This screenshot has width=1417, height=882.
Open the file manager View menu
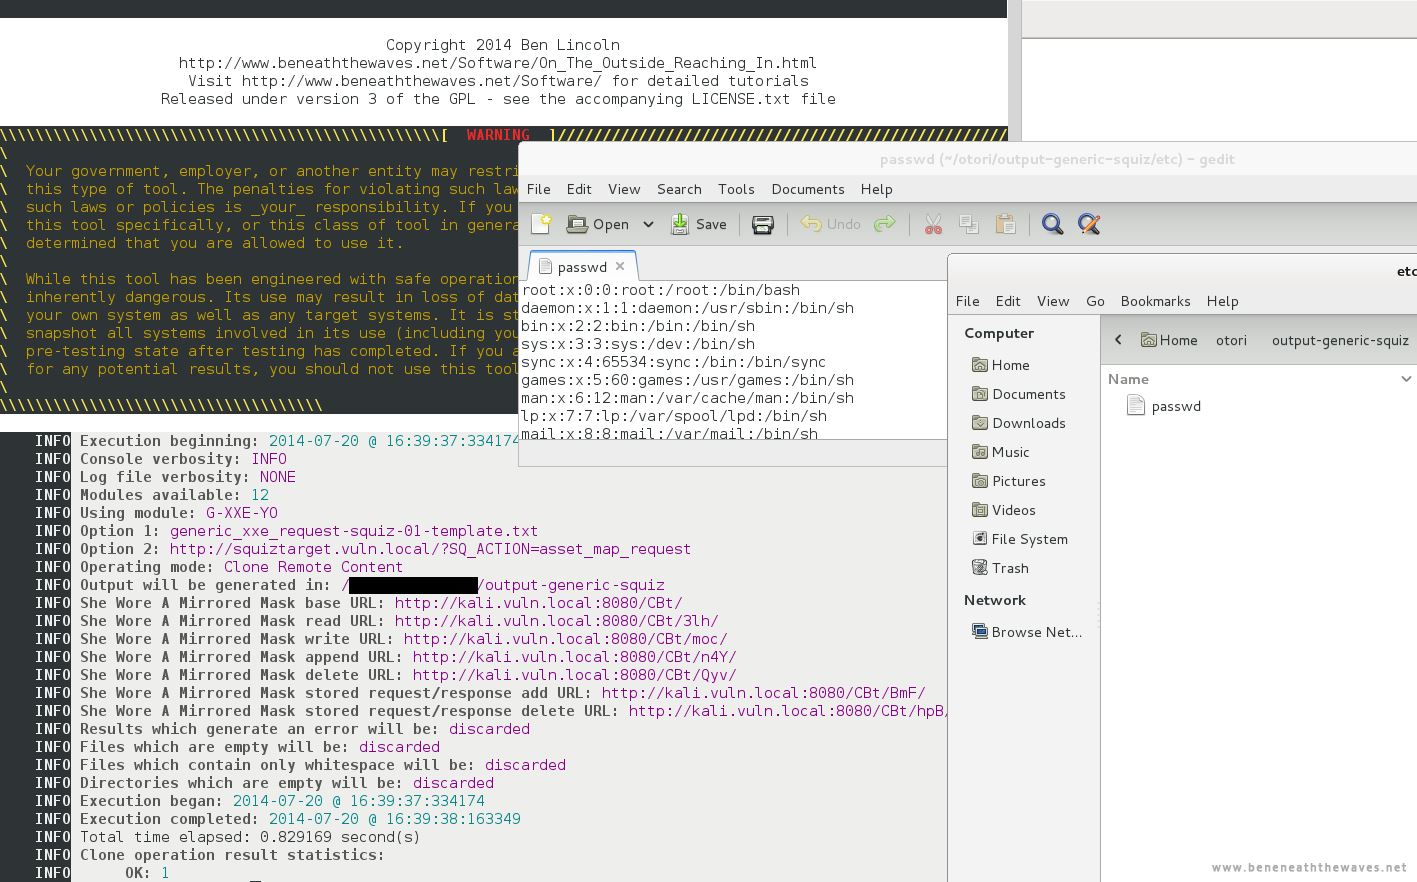(1053, 301)
